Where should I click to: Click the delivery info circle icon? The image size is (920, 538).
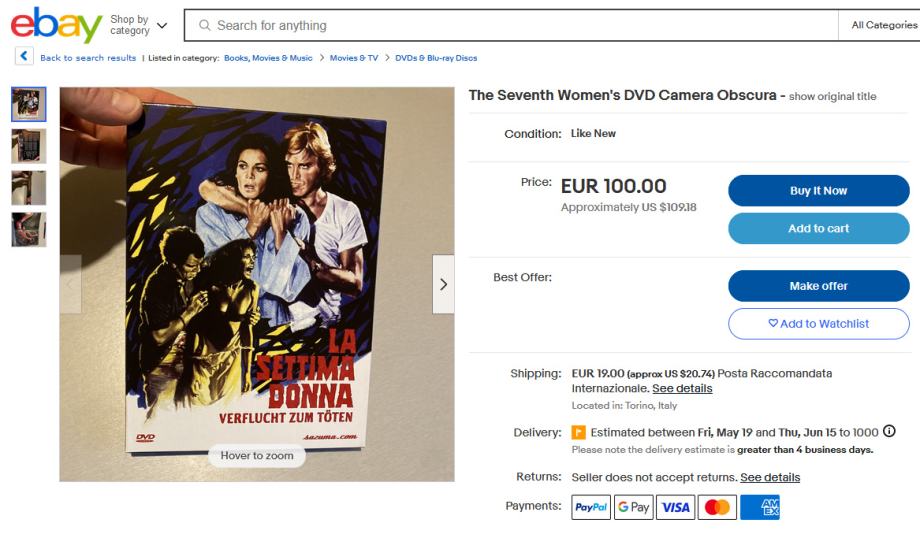click(888, 432)
